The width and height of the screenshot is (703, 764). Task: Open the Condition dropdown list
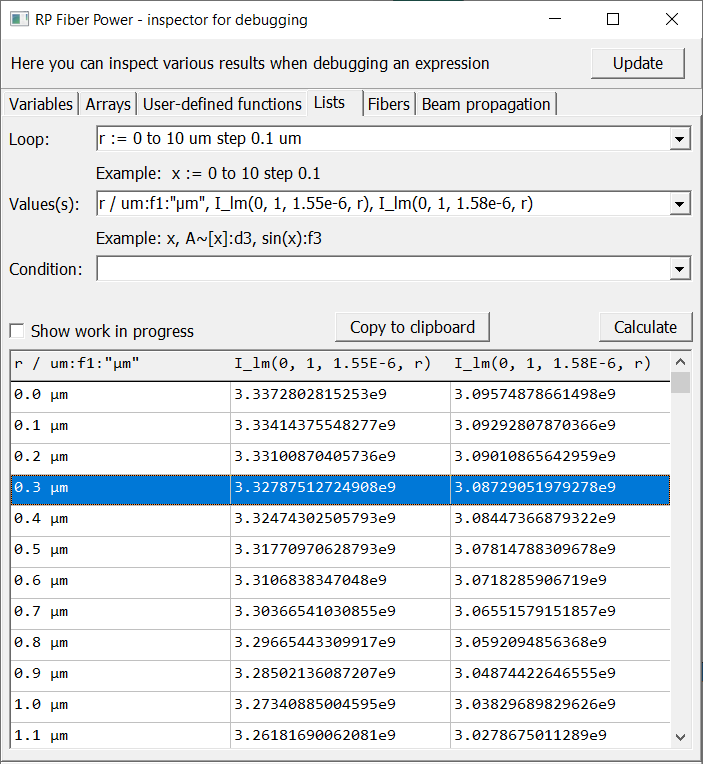(680, 269)
